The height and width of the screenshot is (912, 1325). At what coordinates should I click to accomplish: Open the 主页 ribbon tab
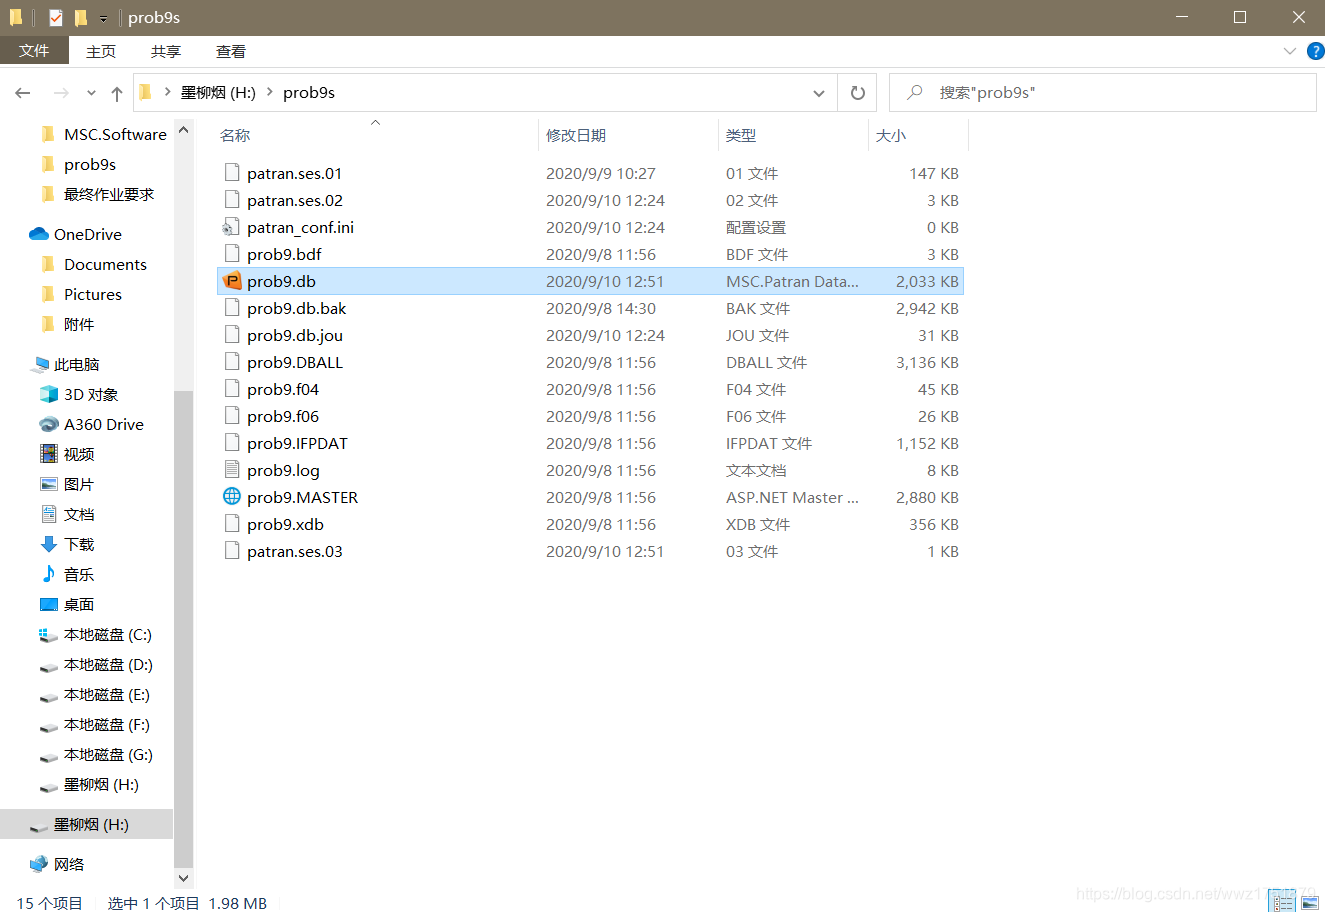click(x=101, y=51)
